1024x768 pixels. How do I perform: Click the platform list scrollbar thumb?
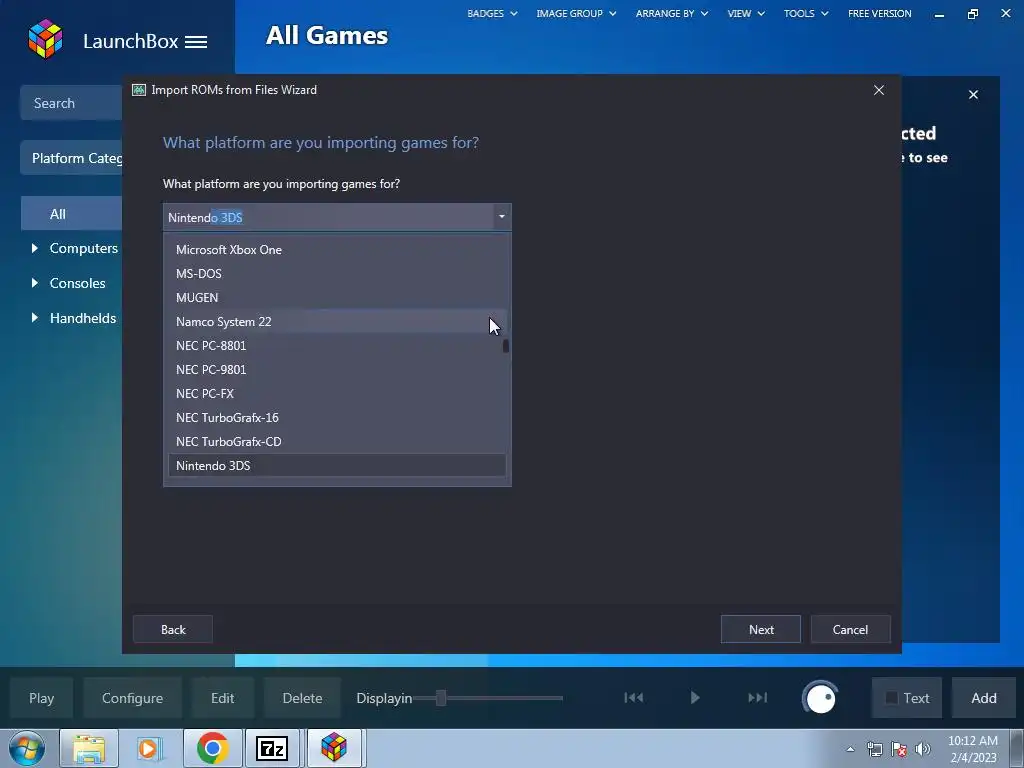(505, 346)
